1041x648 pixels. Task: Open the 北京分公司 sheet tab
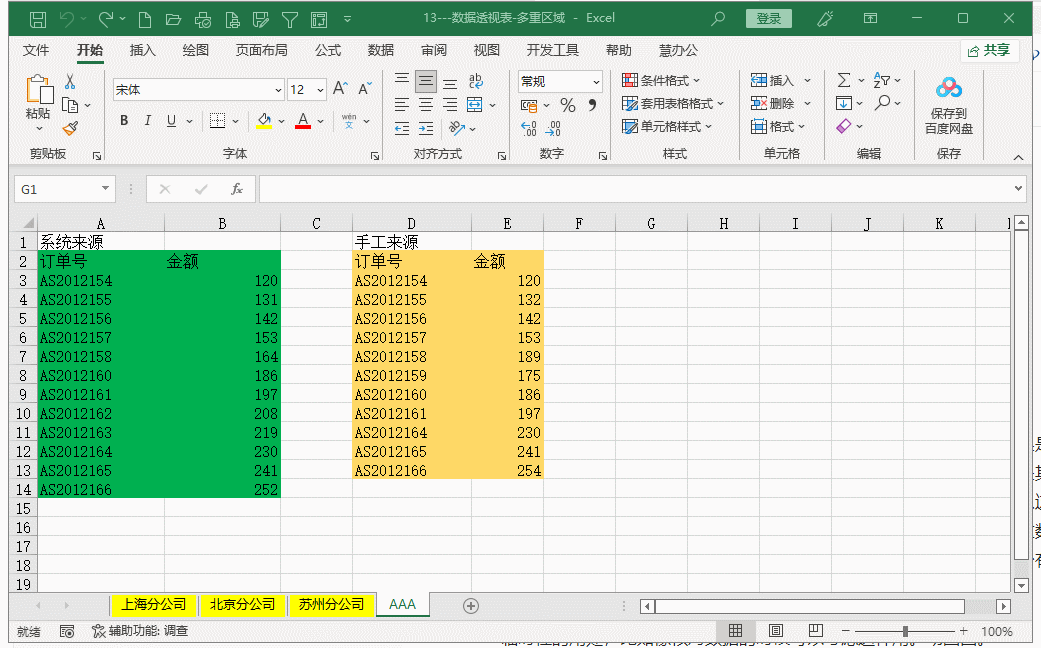[x=242, y=605]
